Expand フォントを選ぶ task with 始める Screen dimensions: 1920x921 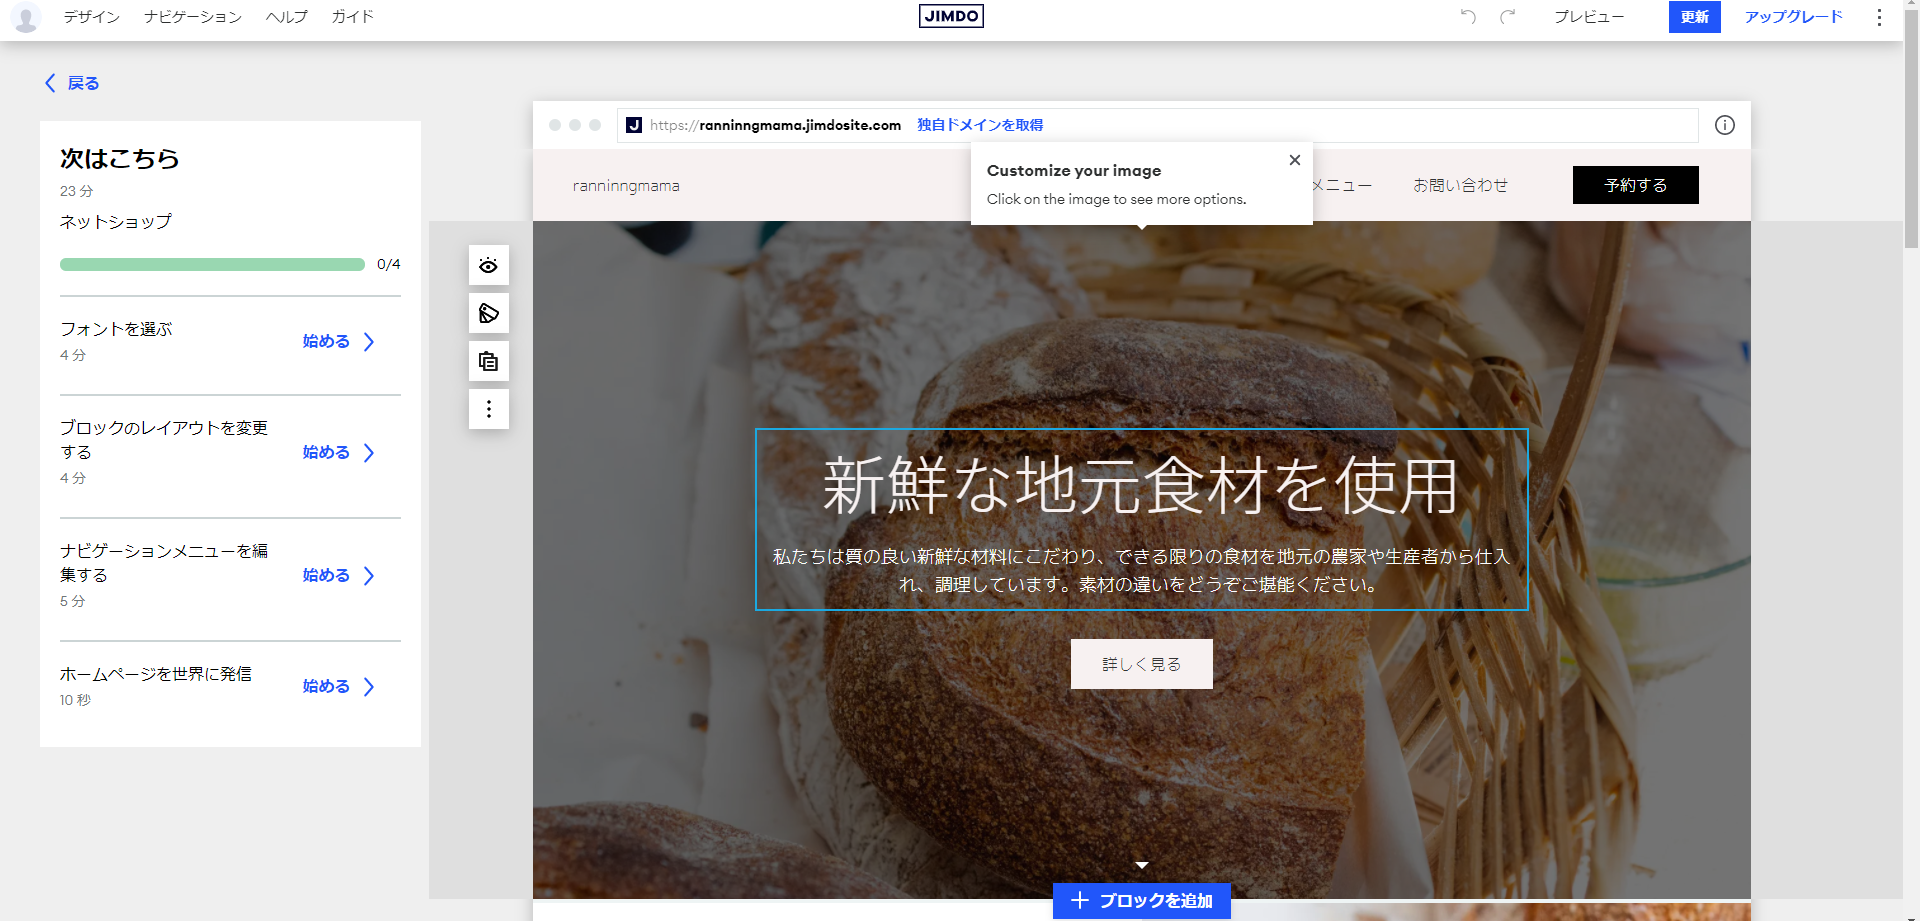[338, 341]
